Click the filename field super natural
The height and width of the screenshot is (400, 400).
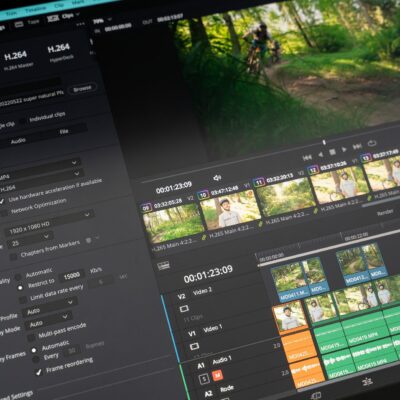point(32,99)
